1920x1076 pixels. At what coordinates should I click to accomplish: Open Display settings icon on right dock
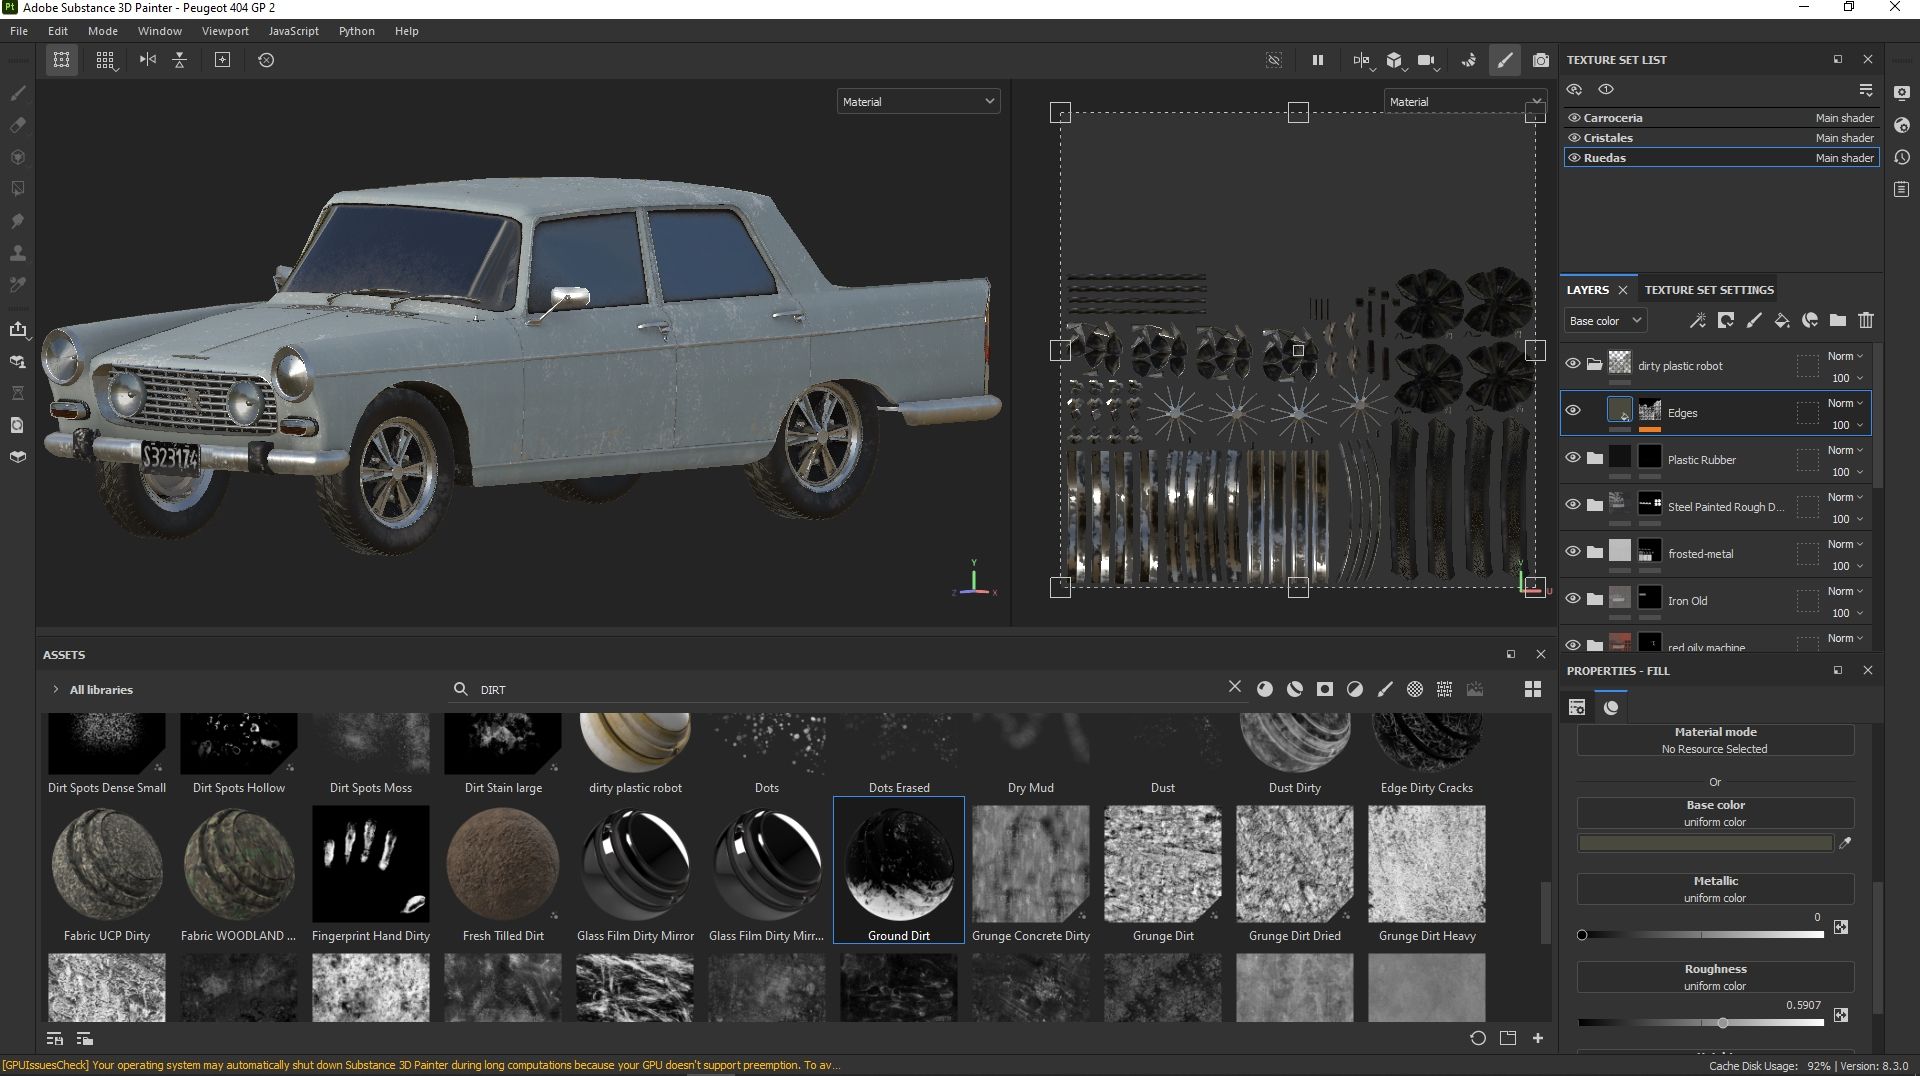coord(1902,93)
